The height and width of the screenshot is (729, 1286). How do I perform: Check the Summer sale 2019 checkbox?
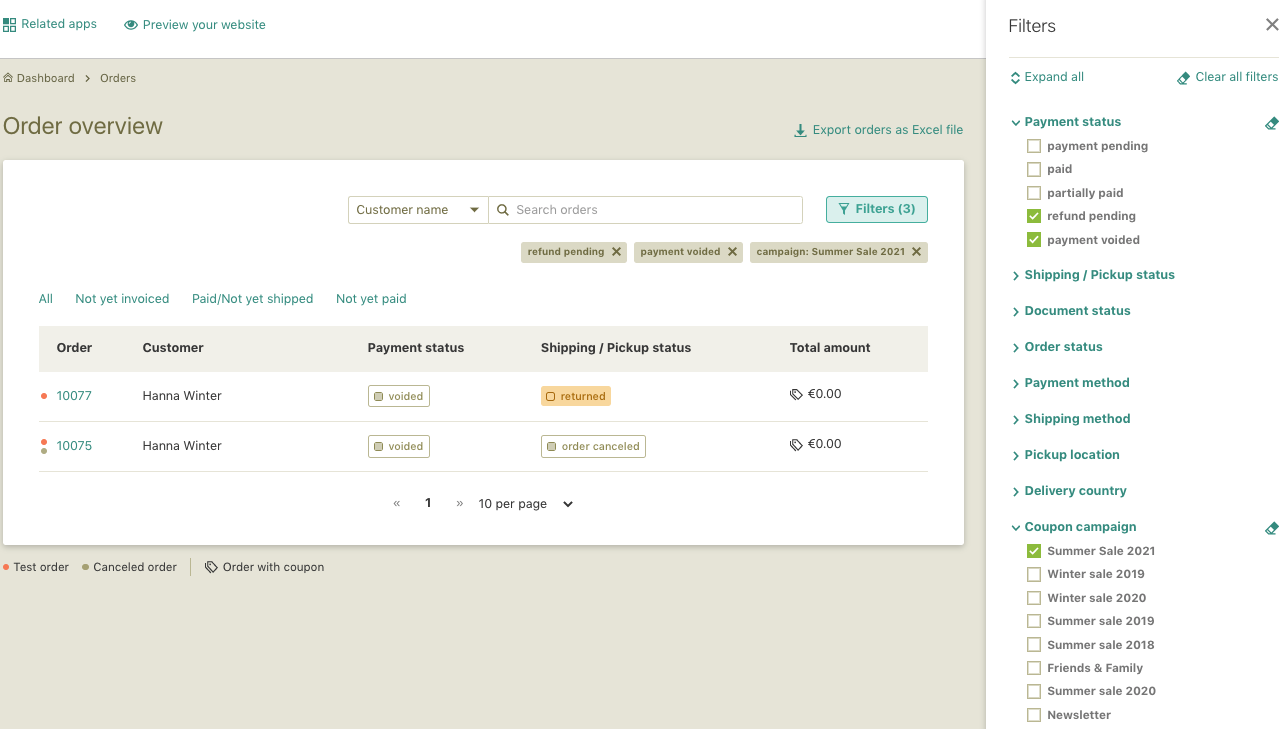click(x=1034, y=621)
